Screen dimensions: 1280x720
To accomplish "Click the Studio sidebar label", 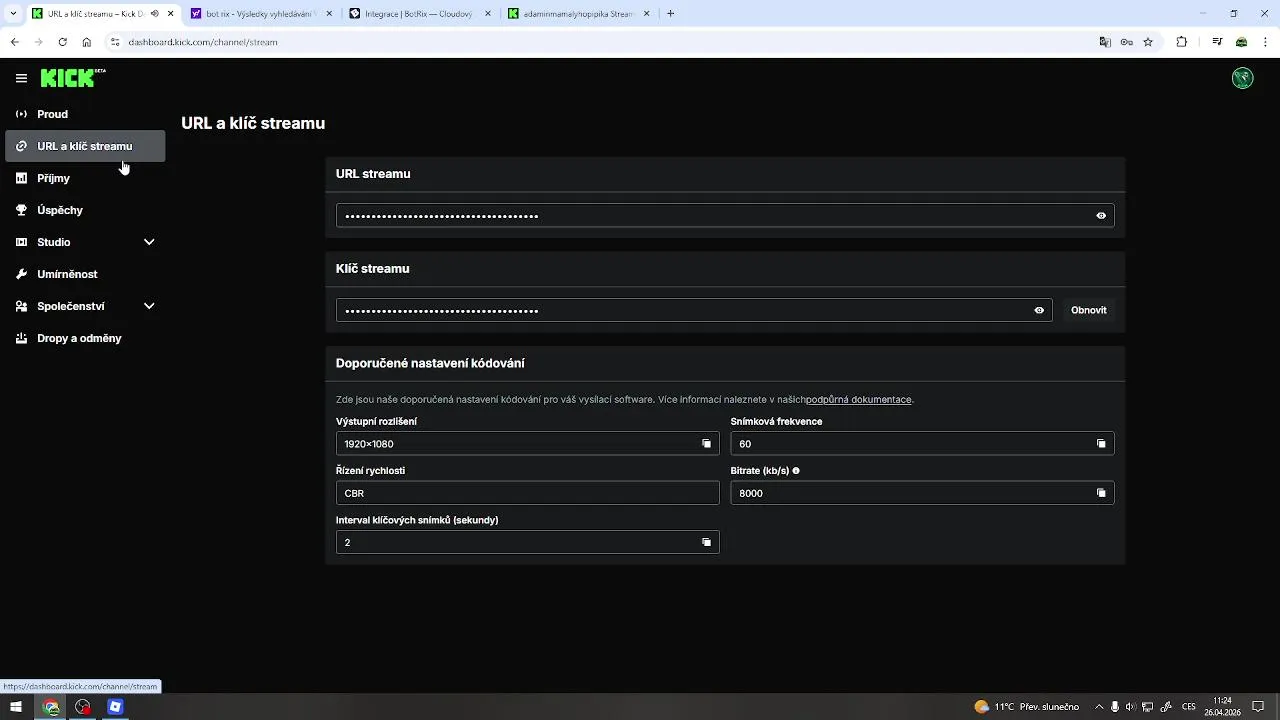I will pos(54,242).
